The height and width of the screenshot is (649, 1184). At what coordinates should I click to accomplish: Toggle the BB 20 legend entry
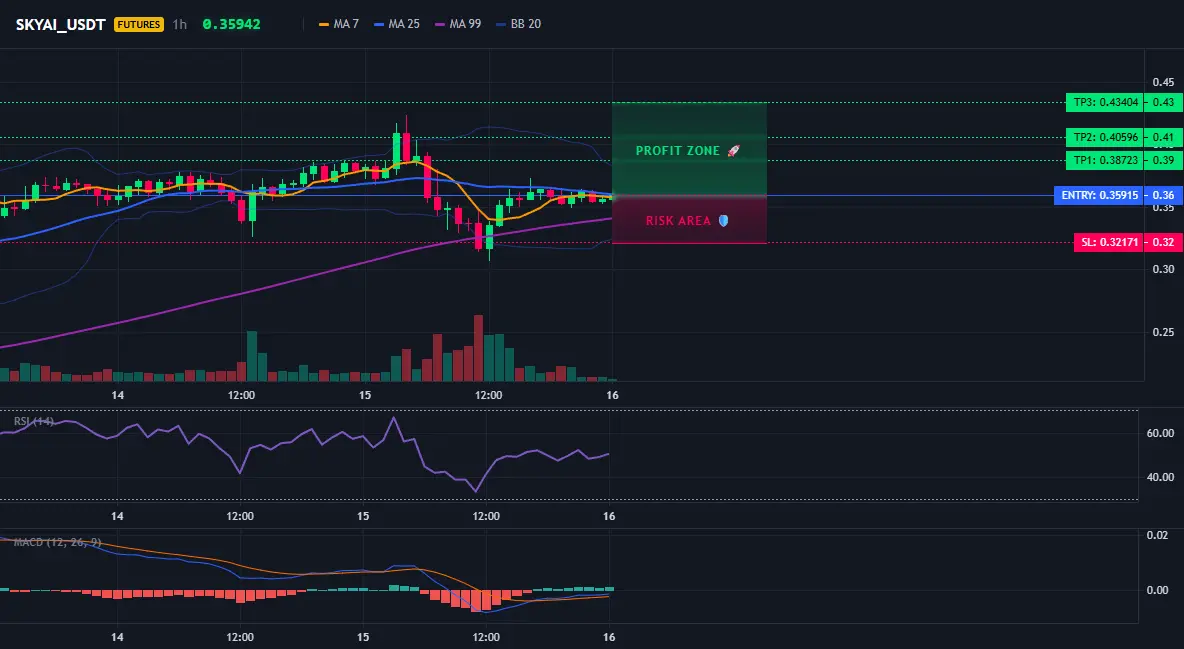(x=519, y=24)
